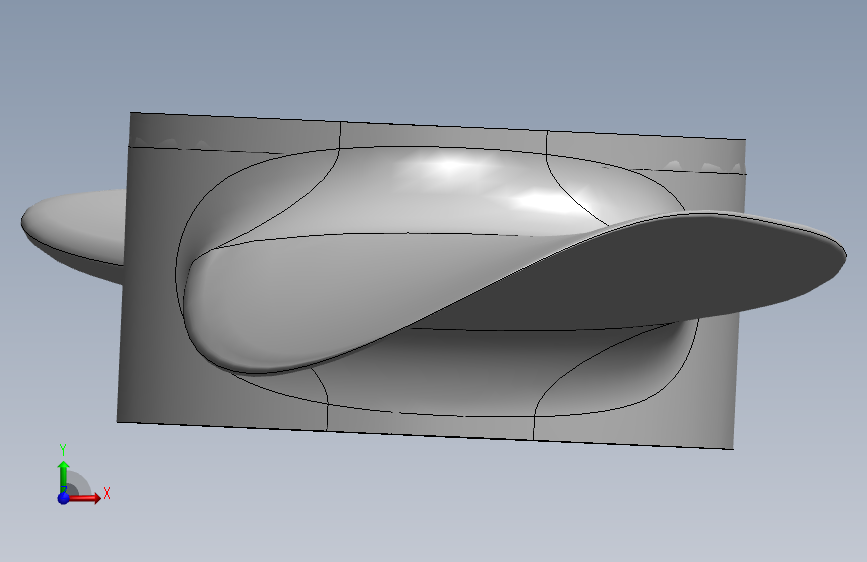Click the green Y axis arrow of the triad
Viewport: 867px width, 562px height.
coord(64,477)
